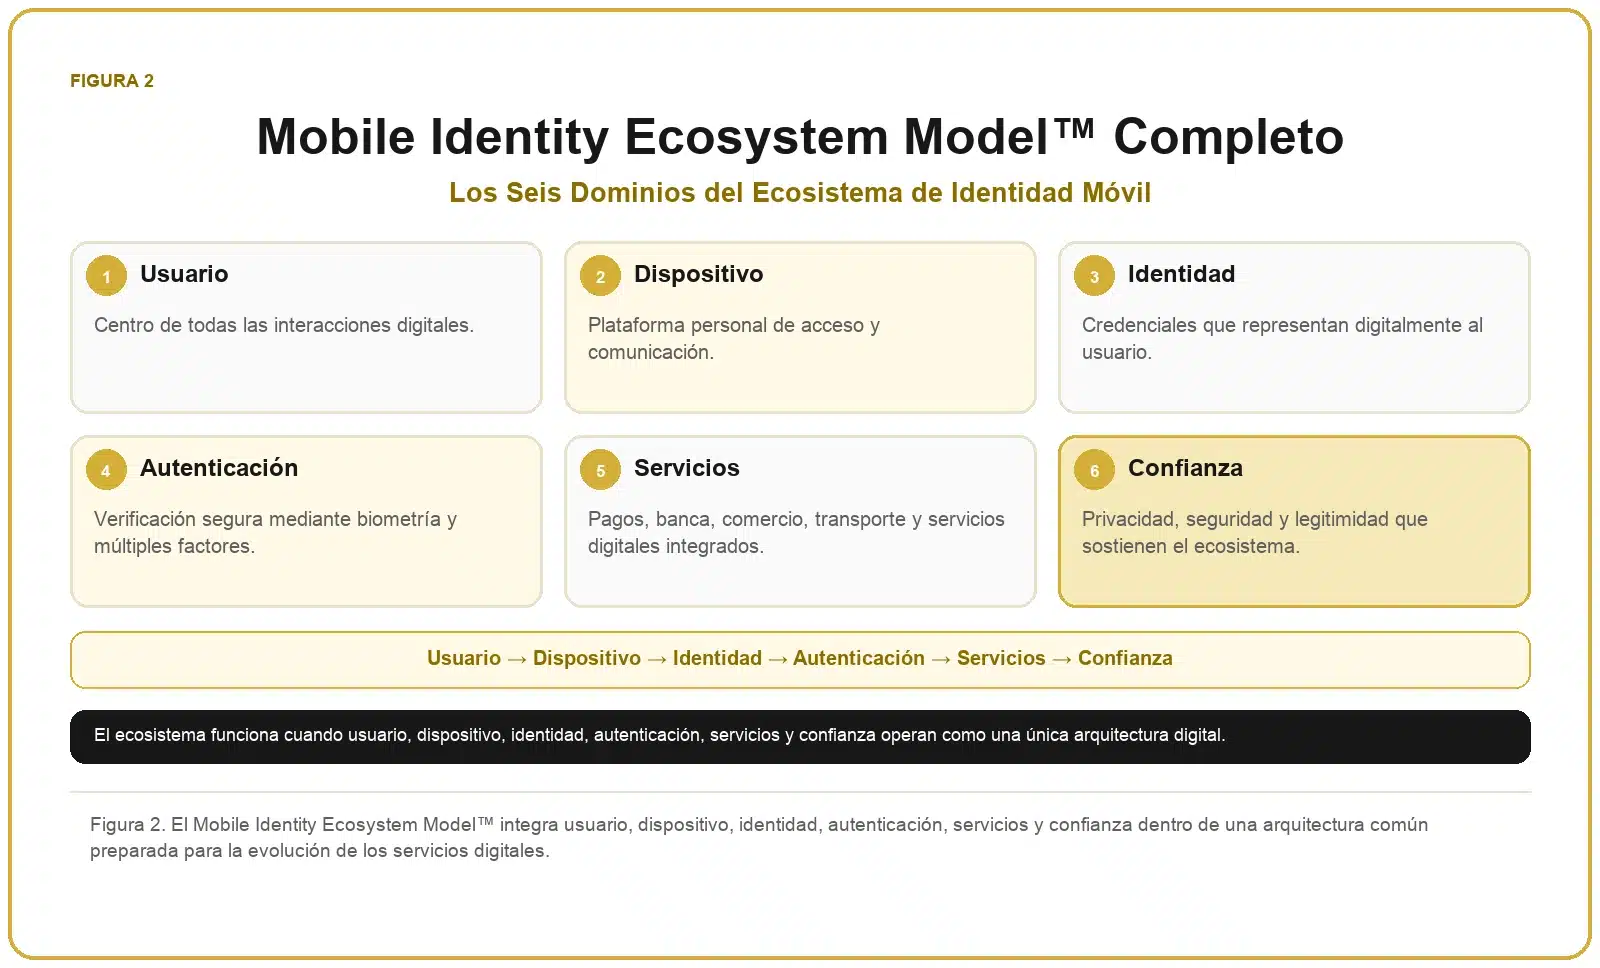Select the title "Mobile Identity Ecosystem Model™ Completo"

(x=800, y=137)
